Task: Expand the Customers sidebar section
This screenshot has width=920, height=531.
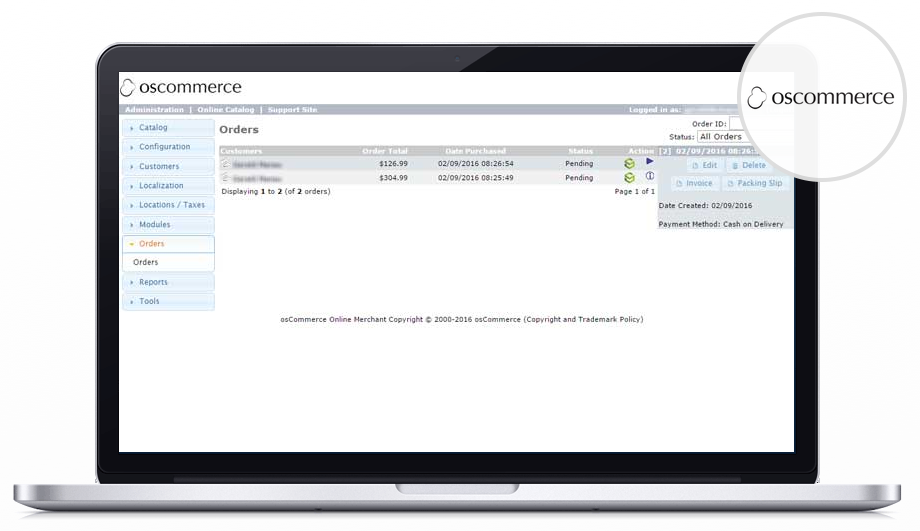Action: pyautogui.click(x=168, y=166)
